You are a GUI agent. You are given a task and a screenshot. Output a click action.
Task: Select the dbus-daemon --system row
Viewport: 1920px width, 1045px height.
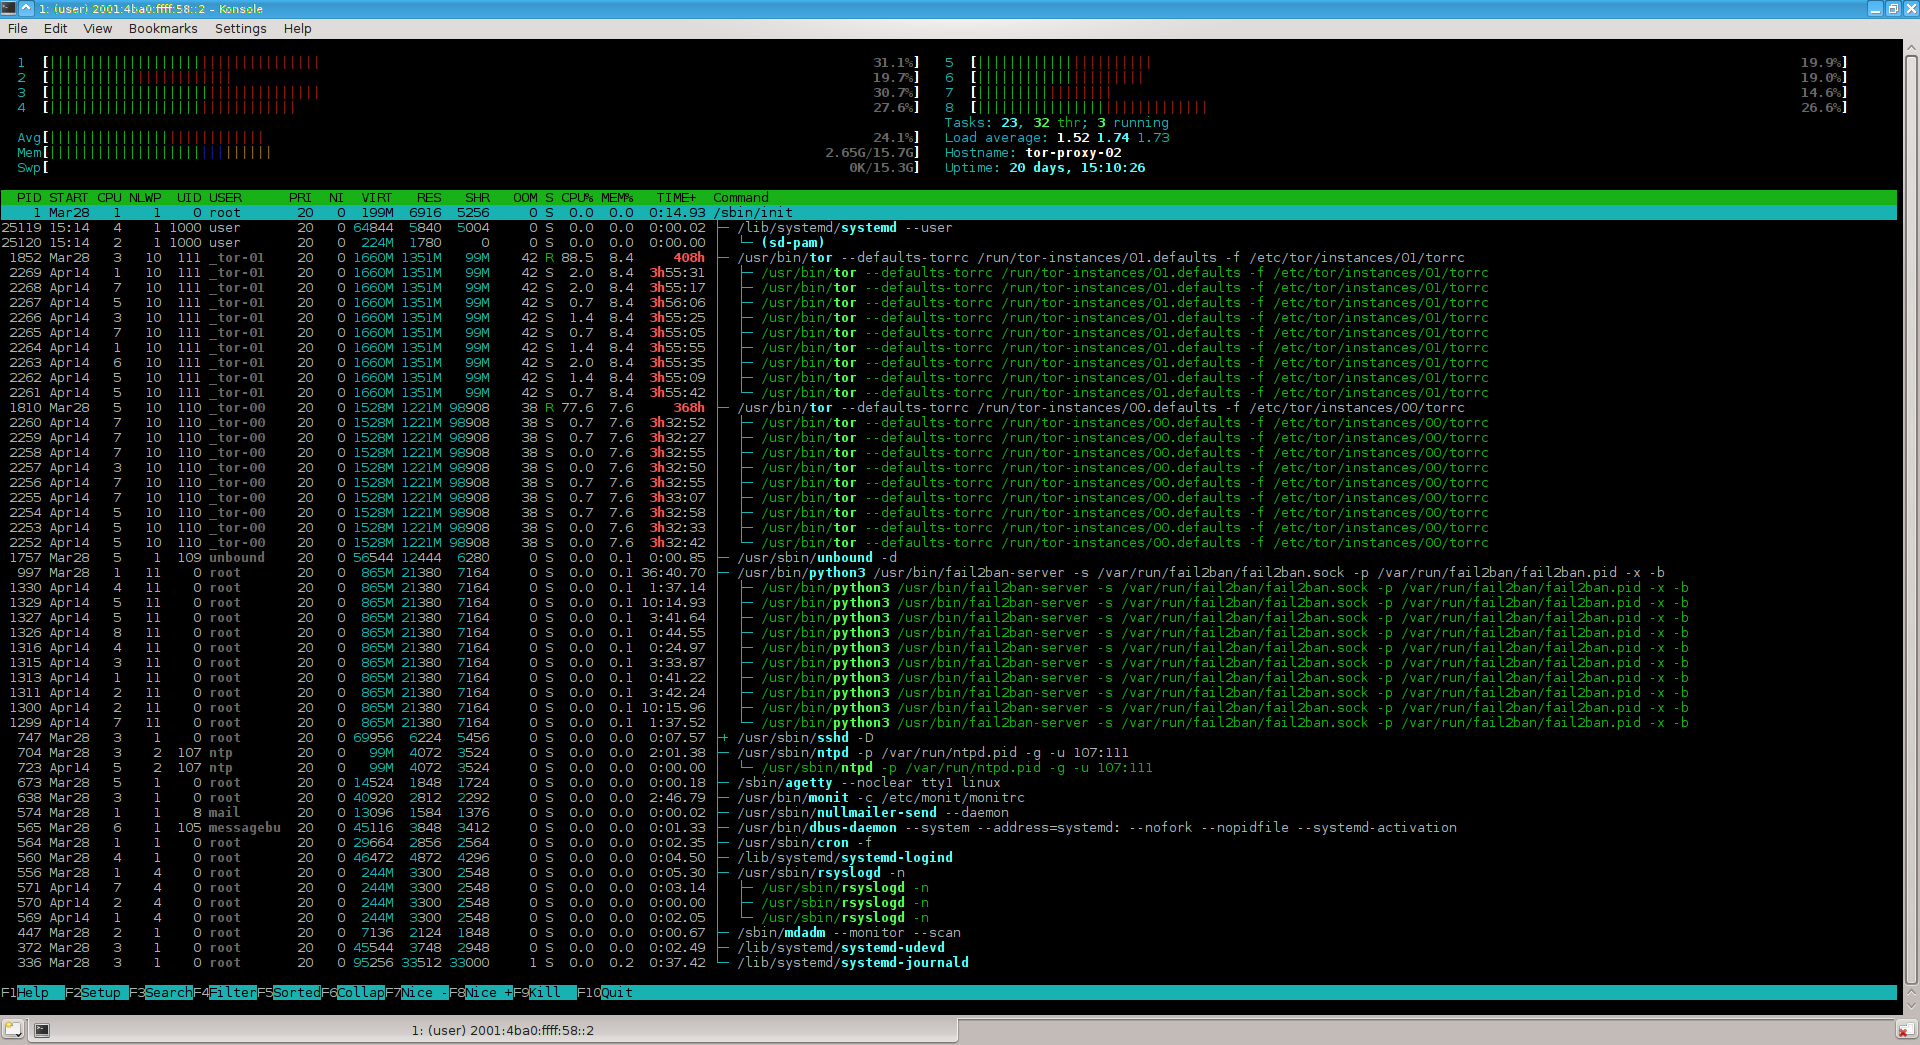tap(949, 827)
